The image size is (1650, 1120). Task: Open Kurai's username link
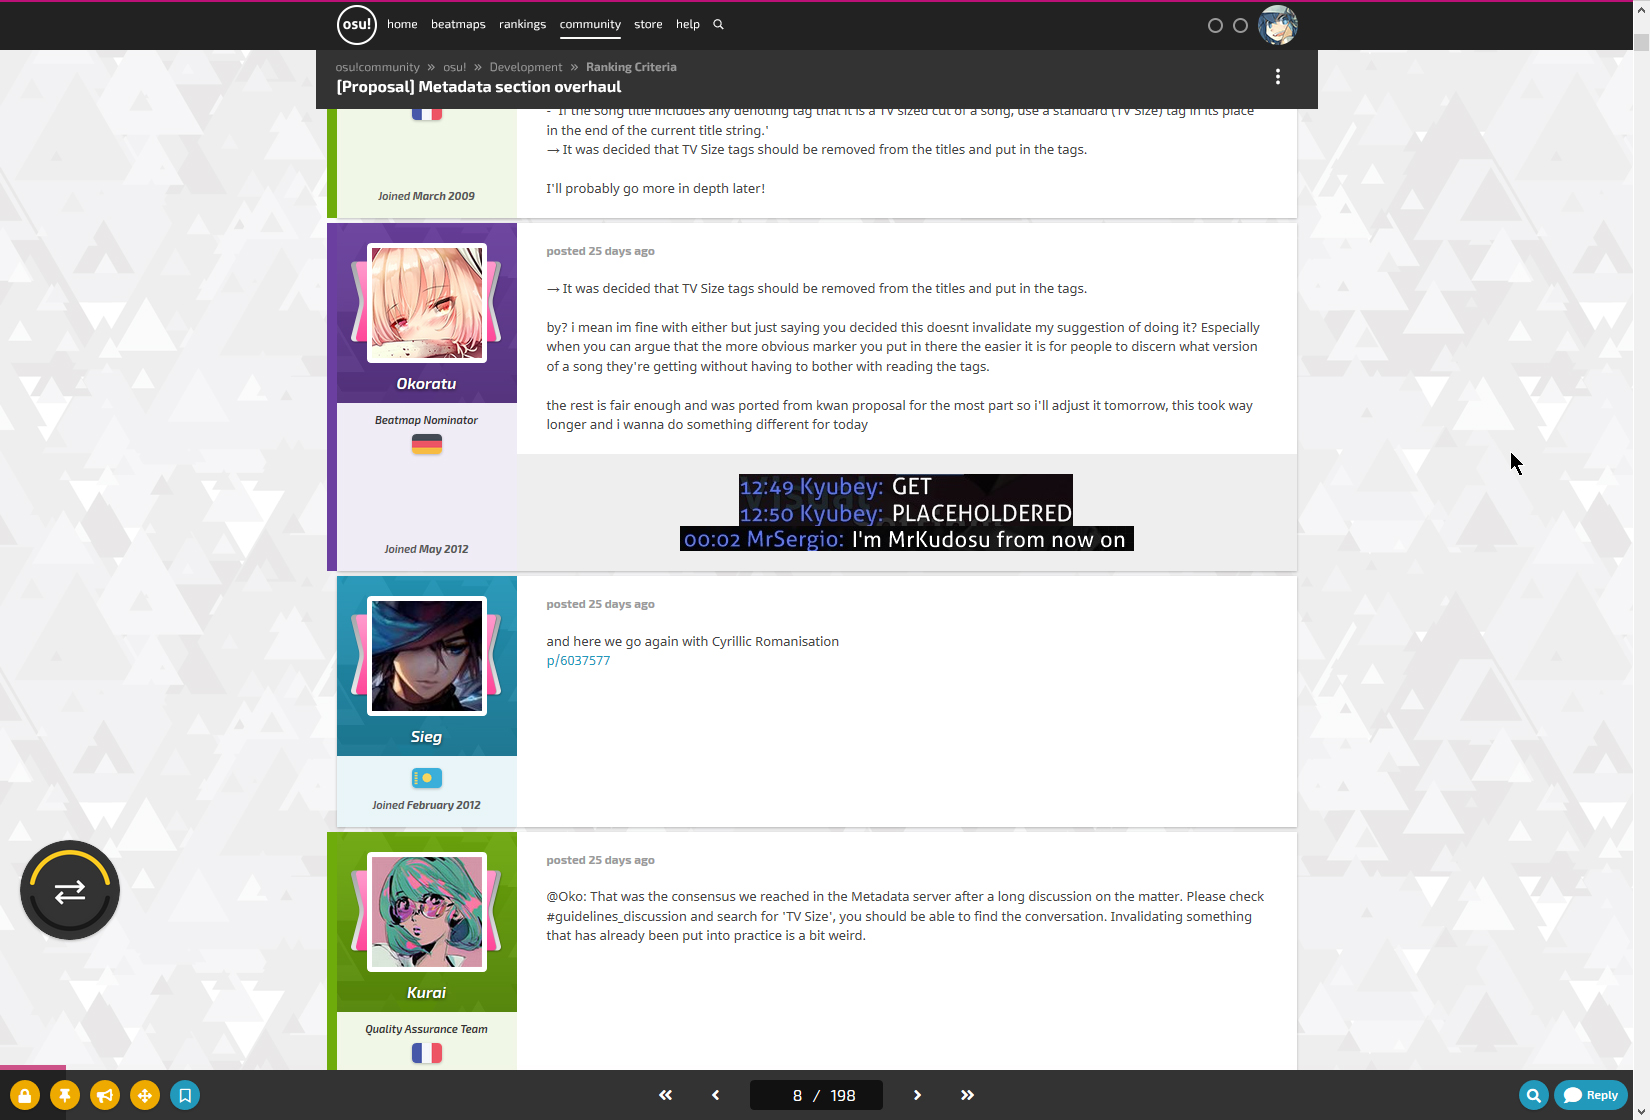[x=426, y=993]
